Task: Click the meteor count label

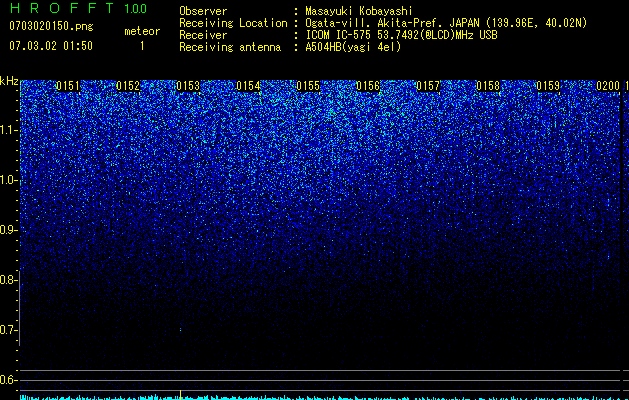Action: pos(142,31)
